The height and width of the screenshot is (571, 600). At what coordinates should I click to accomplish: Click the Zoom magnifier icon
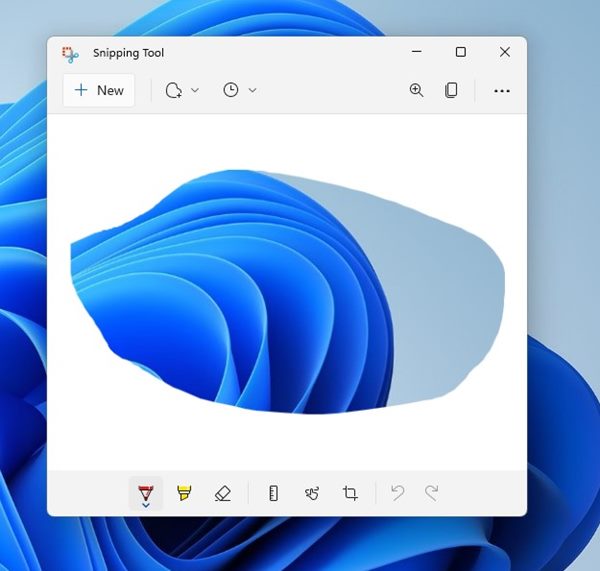pos(416,90)
